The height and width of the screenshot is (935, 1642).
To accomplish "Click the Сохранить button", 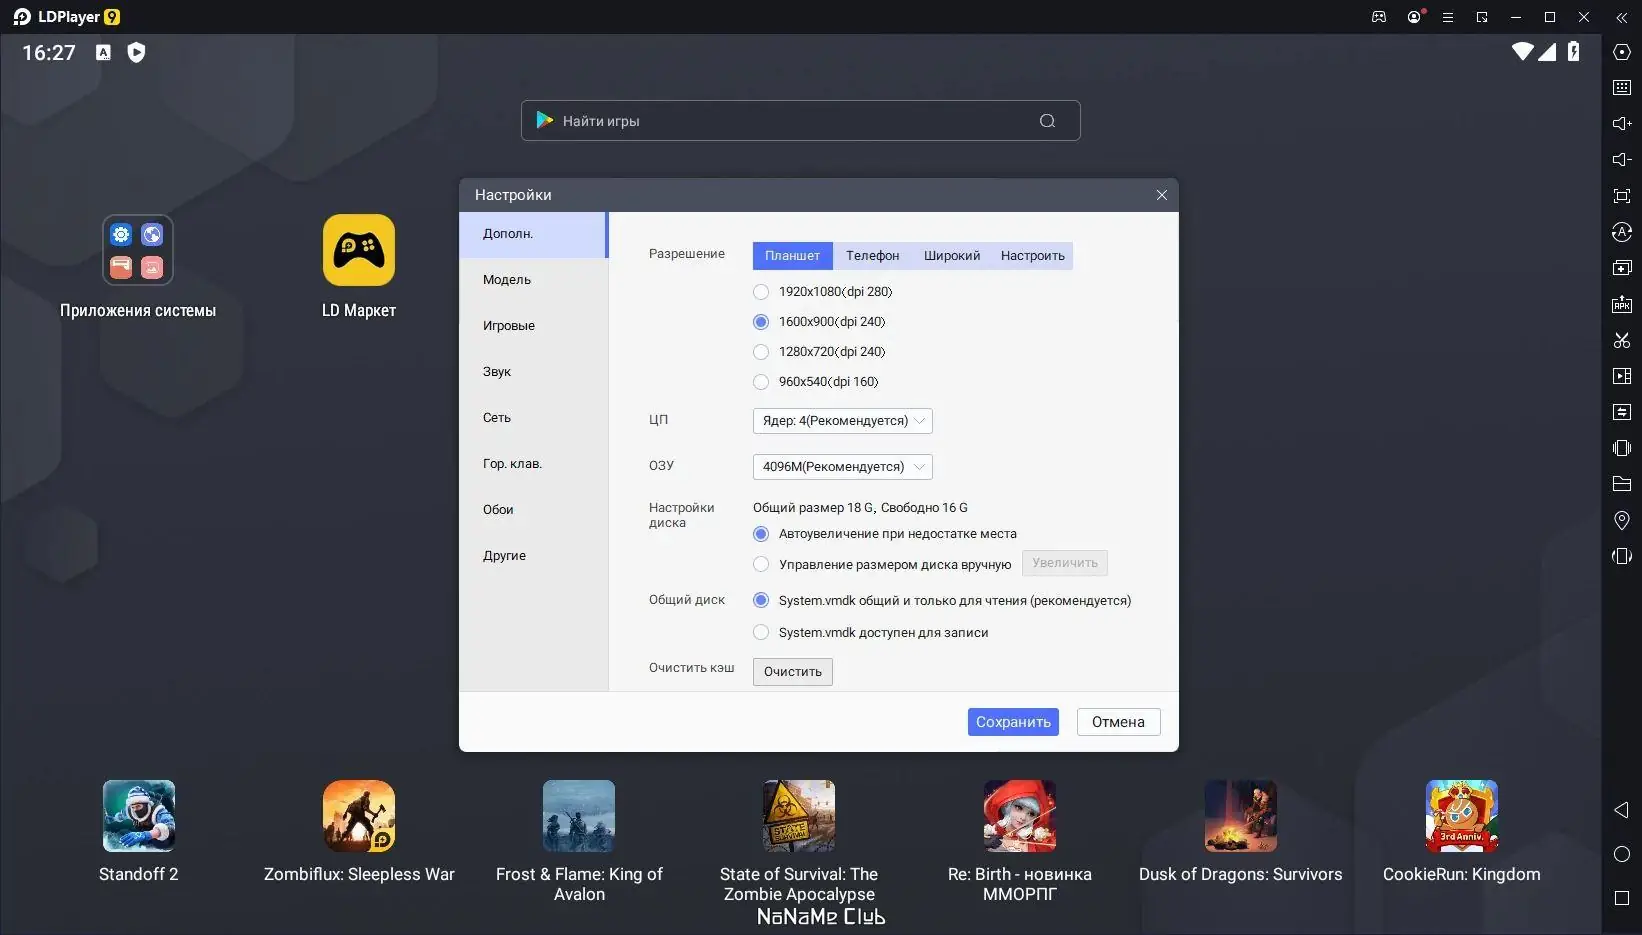I will [x=1013, y=722].
